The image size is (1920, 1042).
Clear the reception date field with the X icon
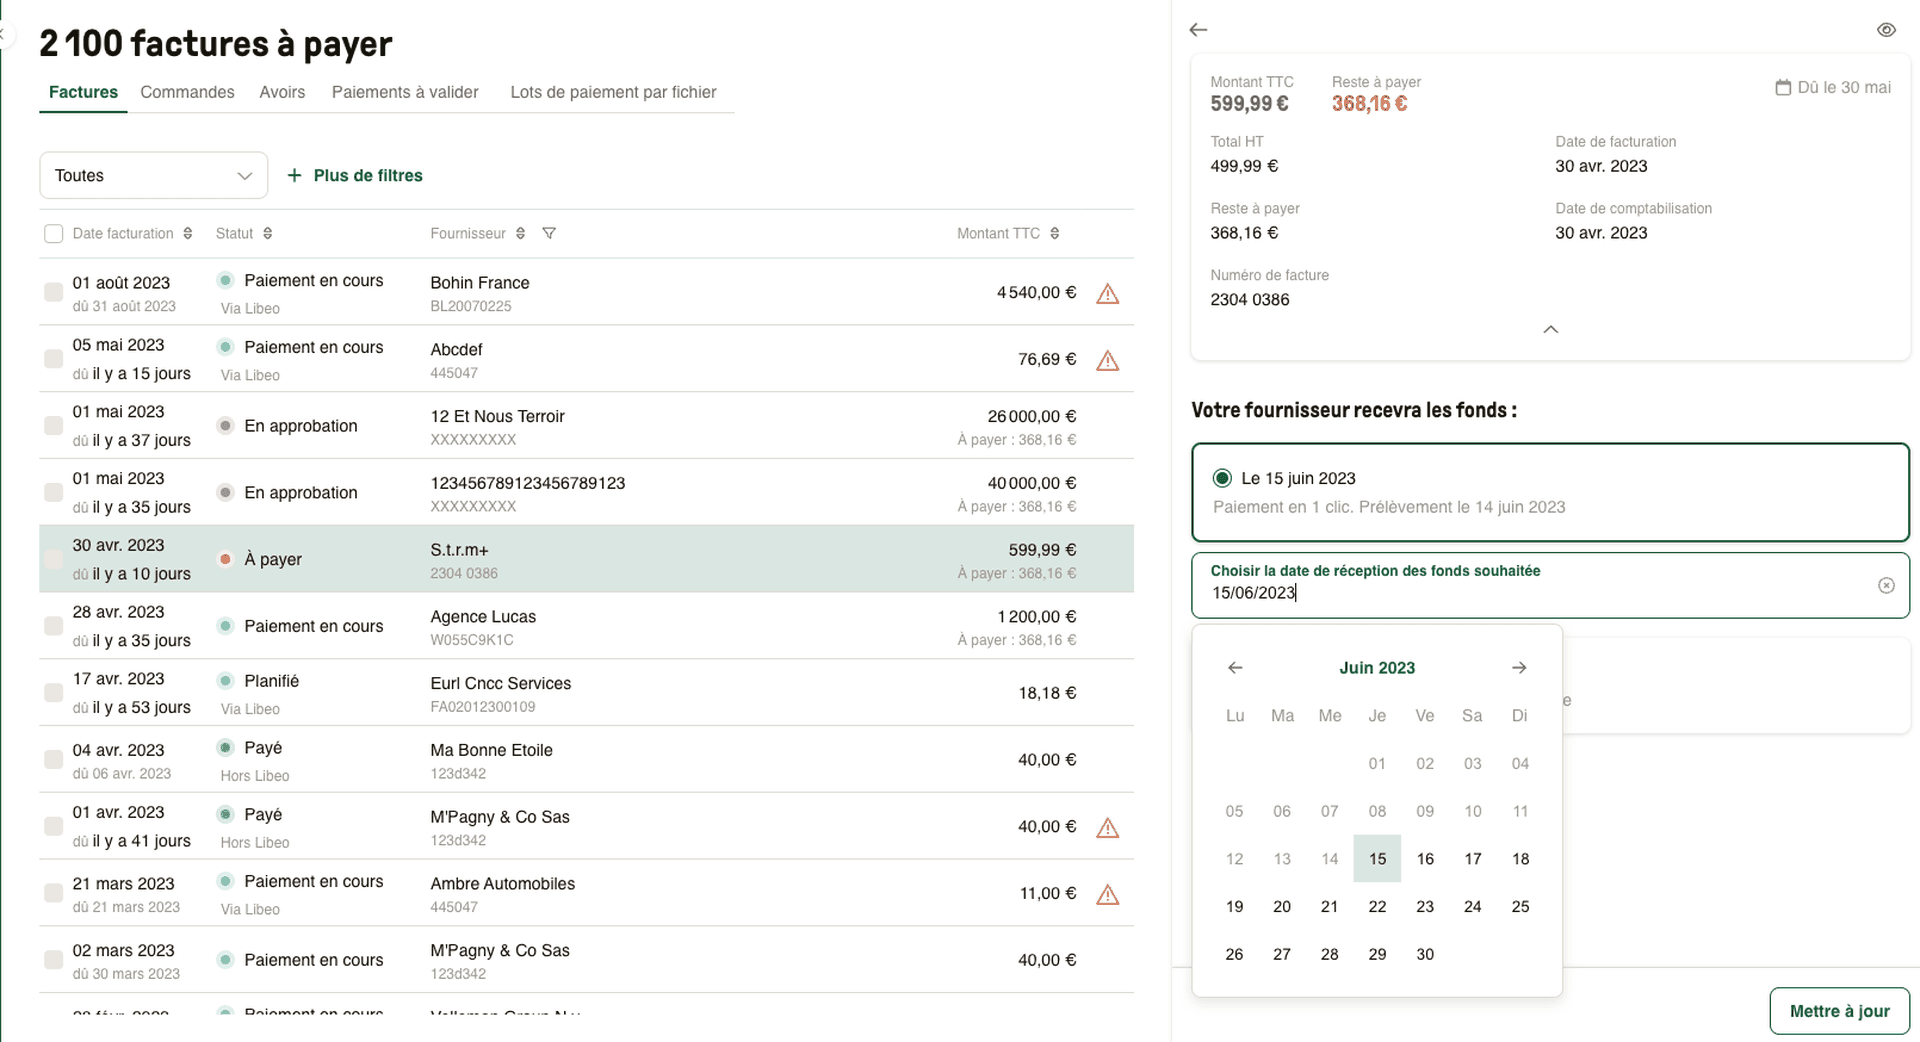1886,585
